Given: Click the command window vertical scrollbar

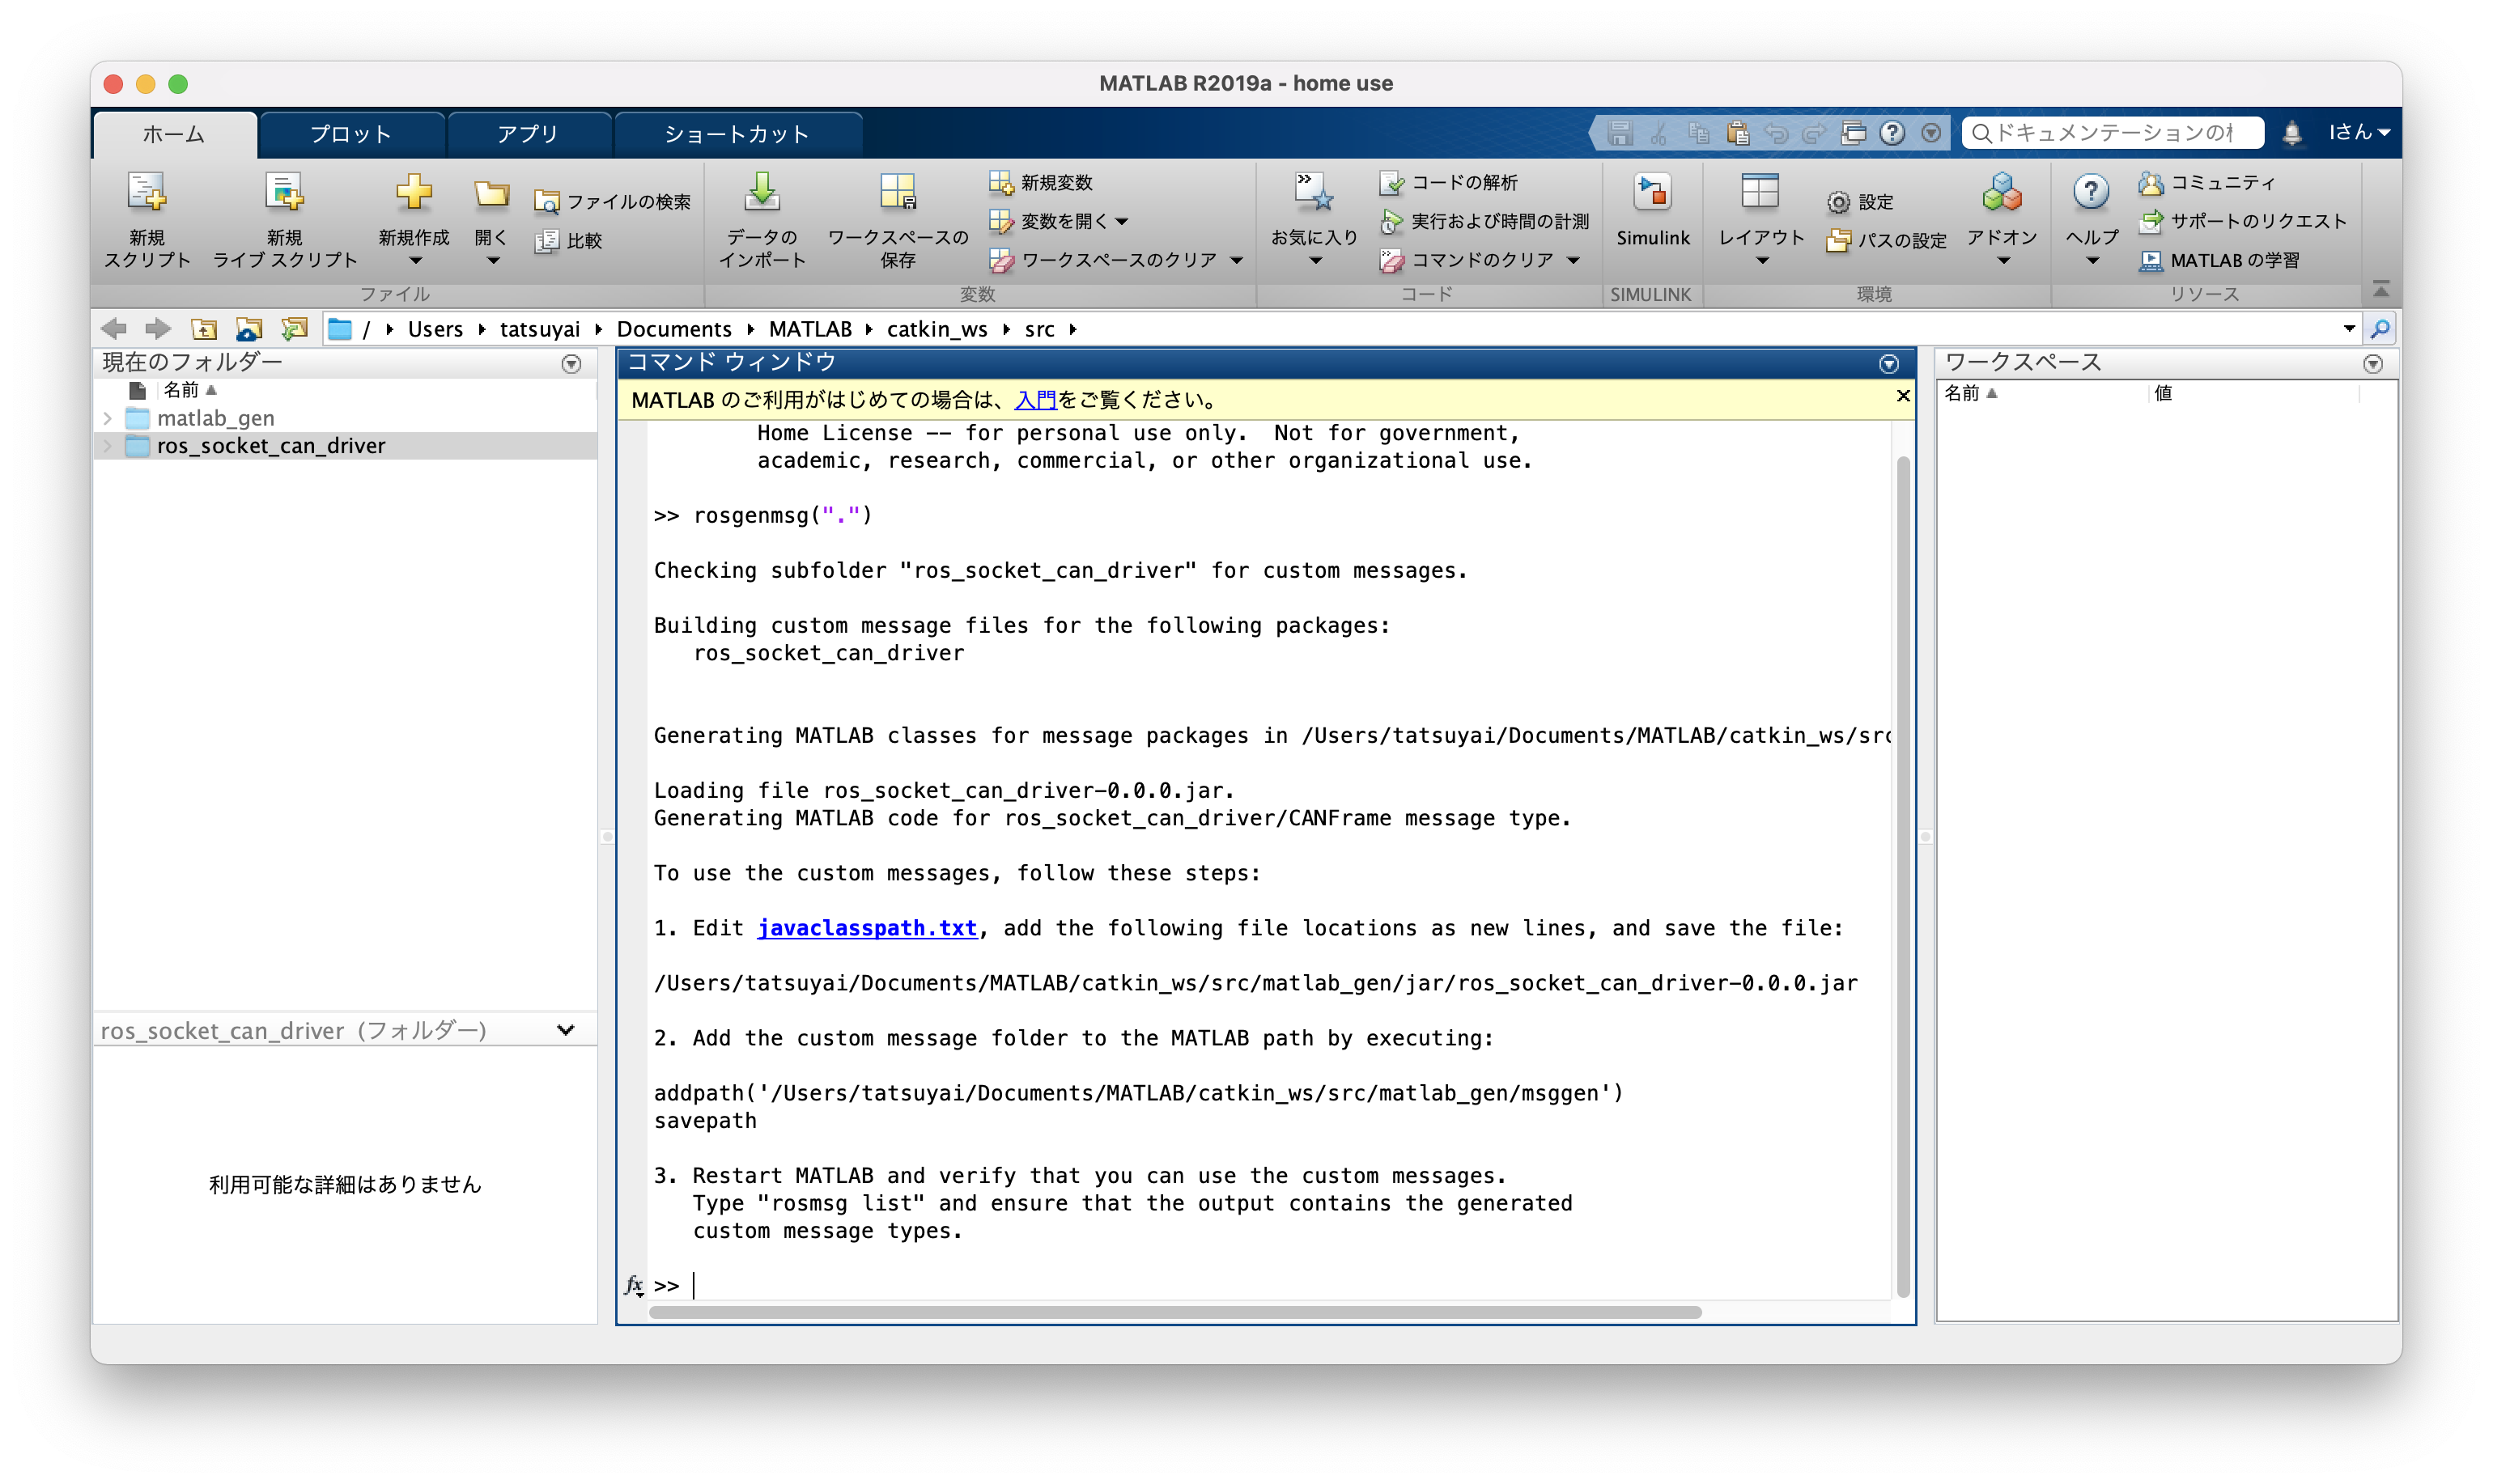Looking at the screenshot, I should (1902, 876).
